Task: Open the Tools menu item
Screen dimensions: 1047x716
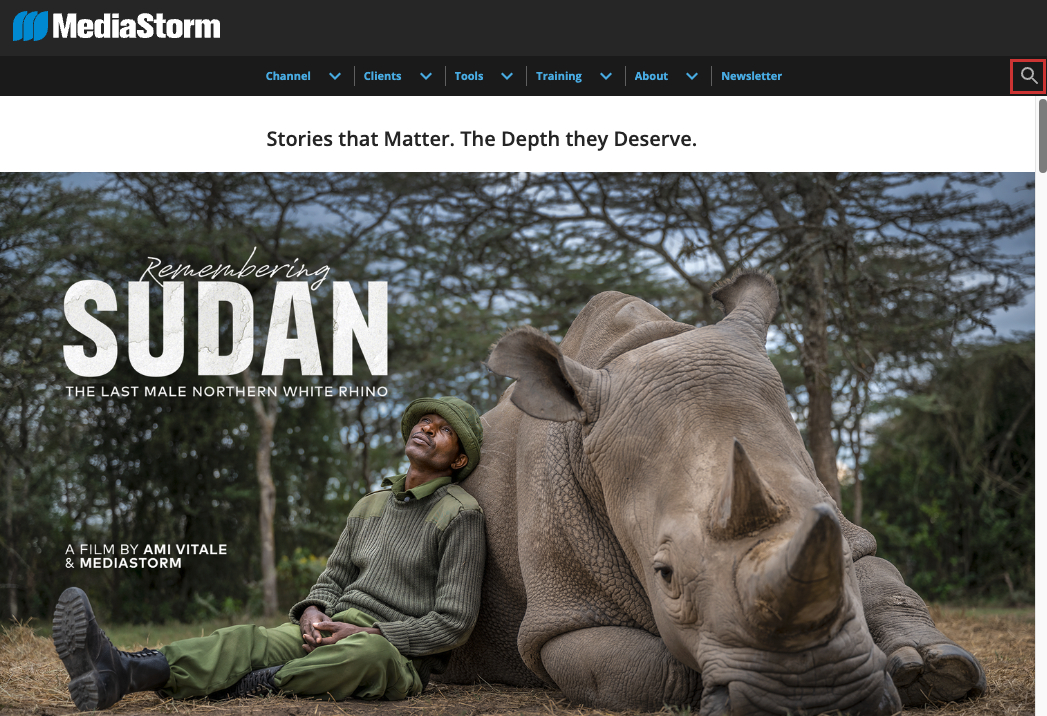Action: coord(469,76)
